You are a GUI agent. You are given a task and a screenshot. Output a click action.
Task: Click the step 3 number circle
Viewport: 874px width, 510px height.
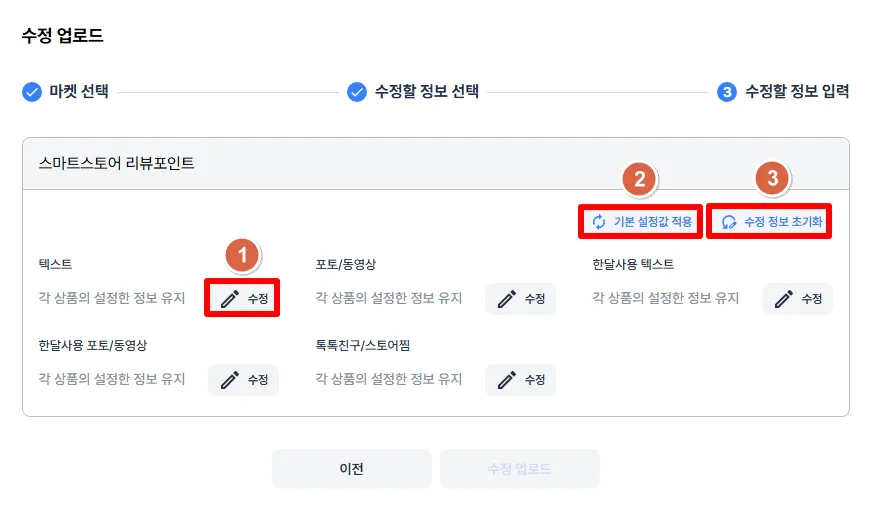pyautogui.click(x=727, y=92)
